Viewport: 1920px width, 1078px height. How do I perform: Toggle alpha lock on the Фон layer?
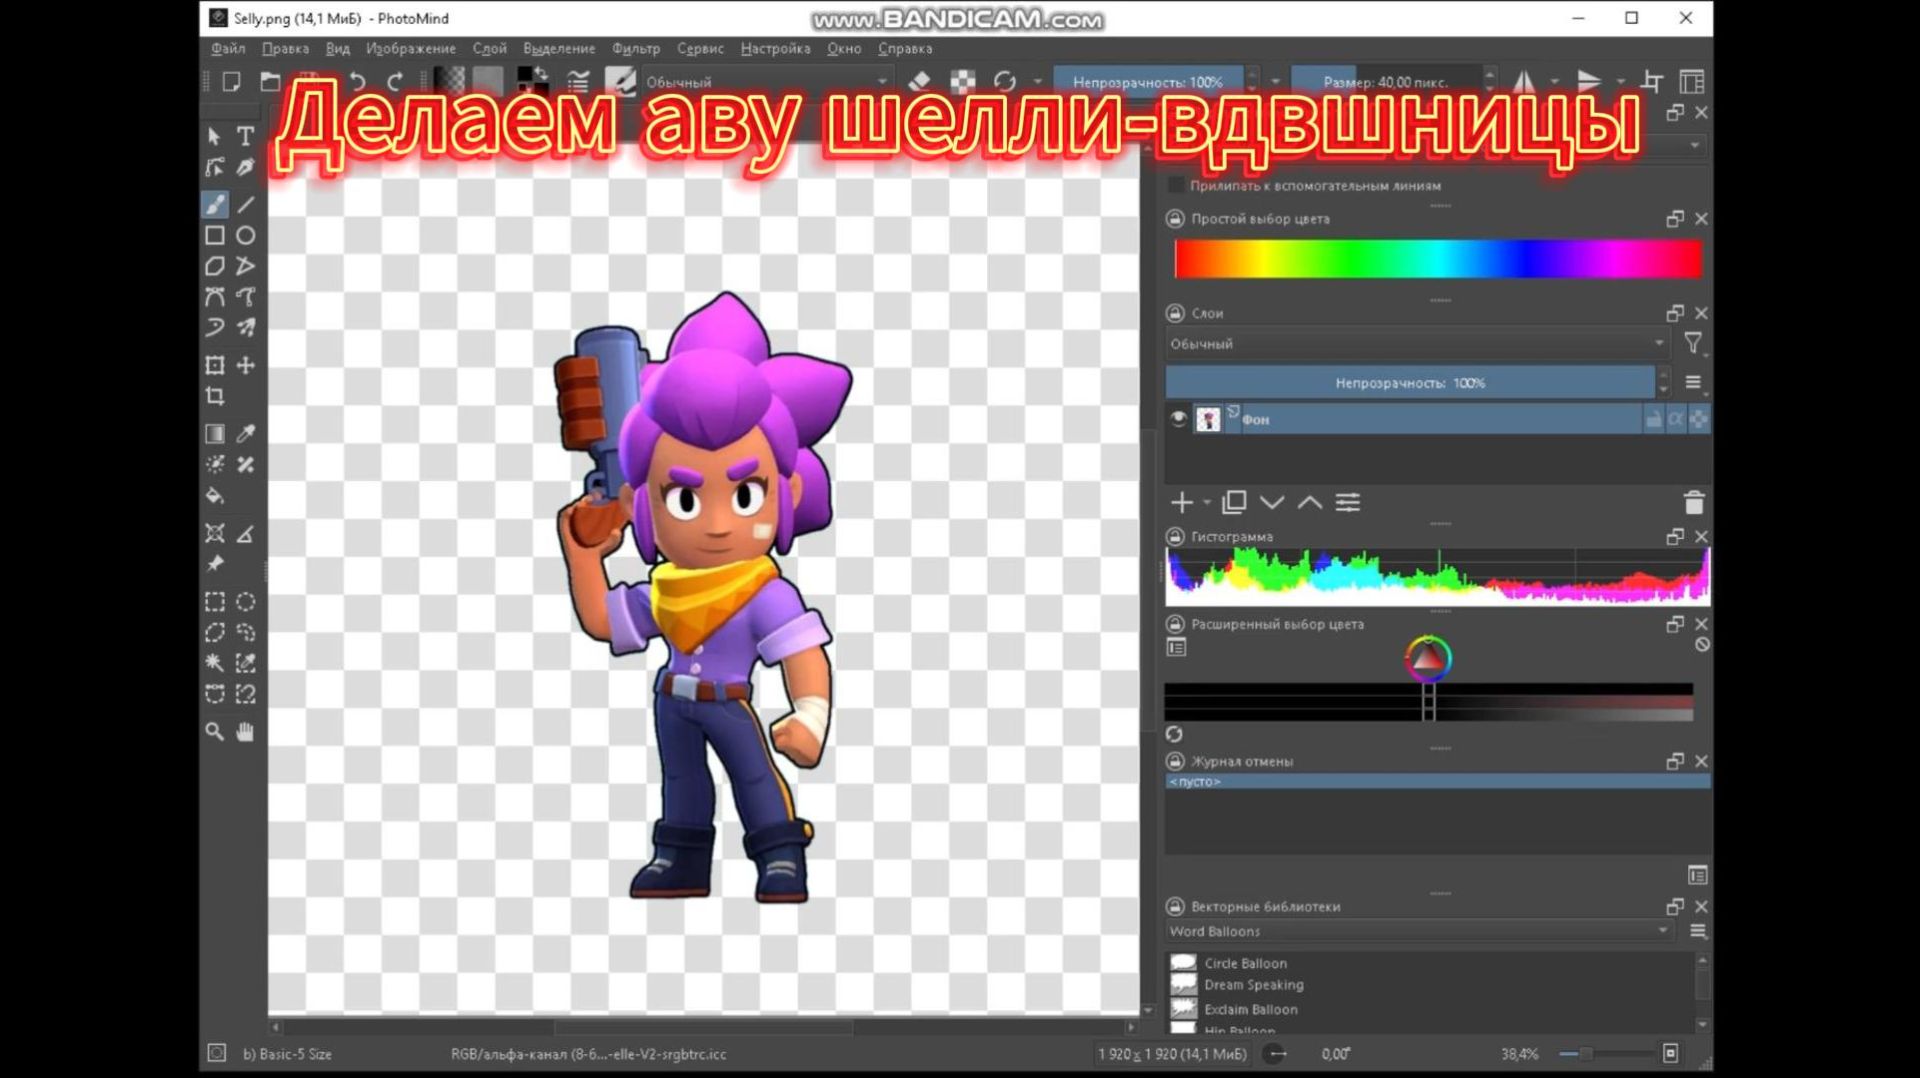point(1699,420)
